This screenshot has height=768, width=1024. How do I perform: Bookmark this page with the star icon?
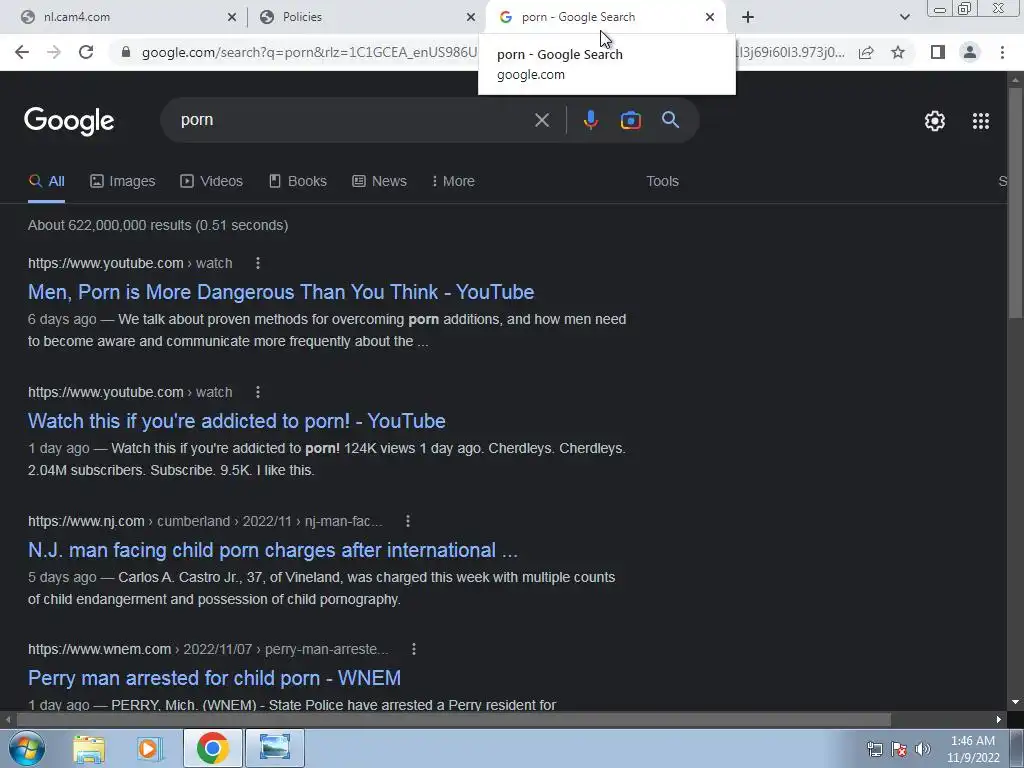pos(898,52)
